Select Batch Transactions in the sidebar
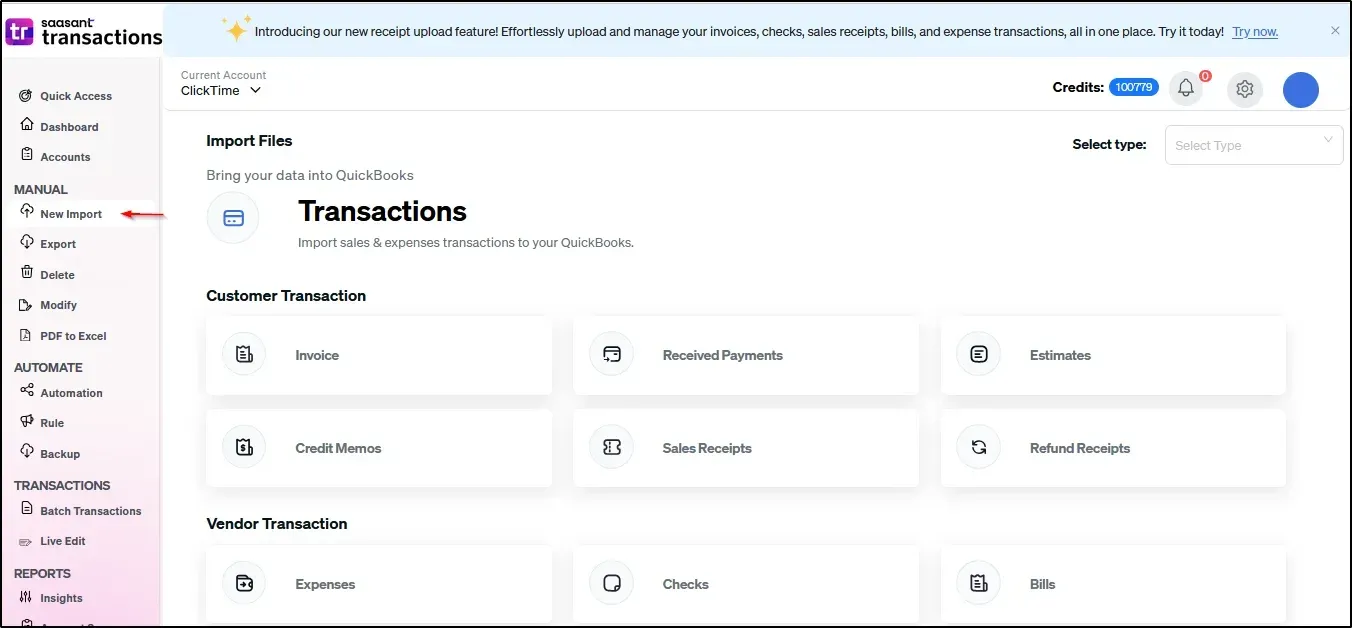The image size is (1352, 628). pos(90,511)
